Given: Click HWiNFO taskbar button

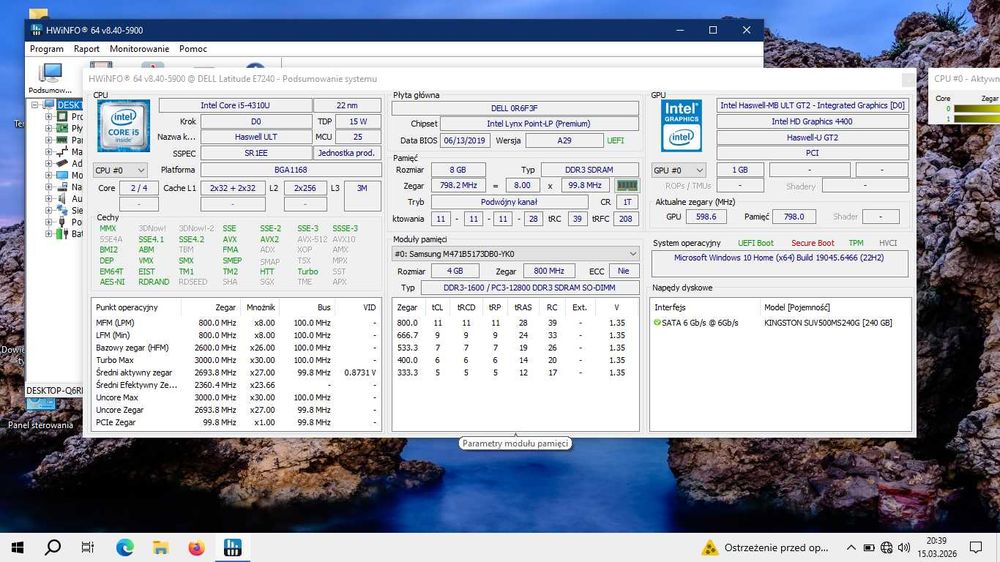Looking at the screenshot, I should pos(233,547).
